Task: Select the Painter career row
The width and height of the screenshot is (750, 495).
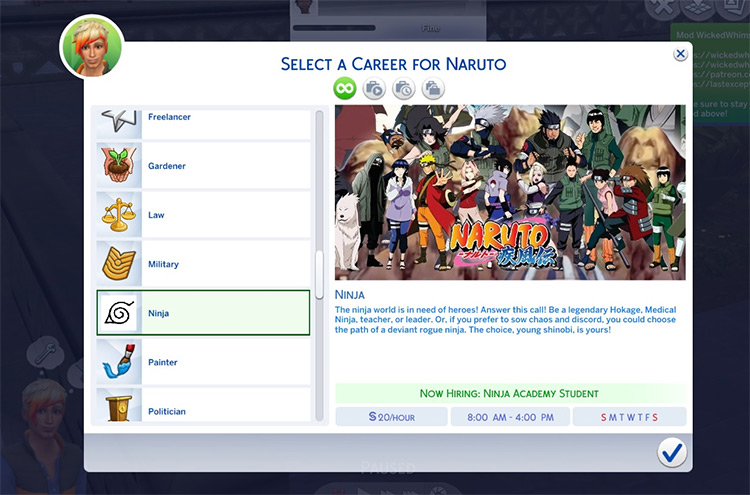Action: [203, 362]
